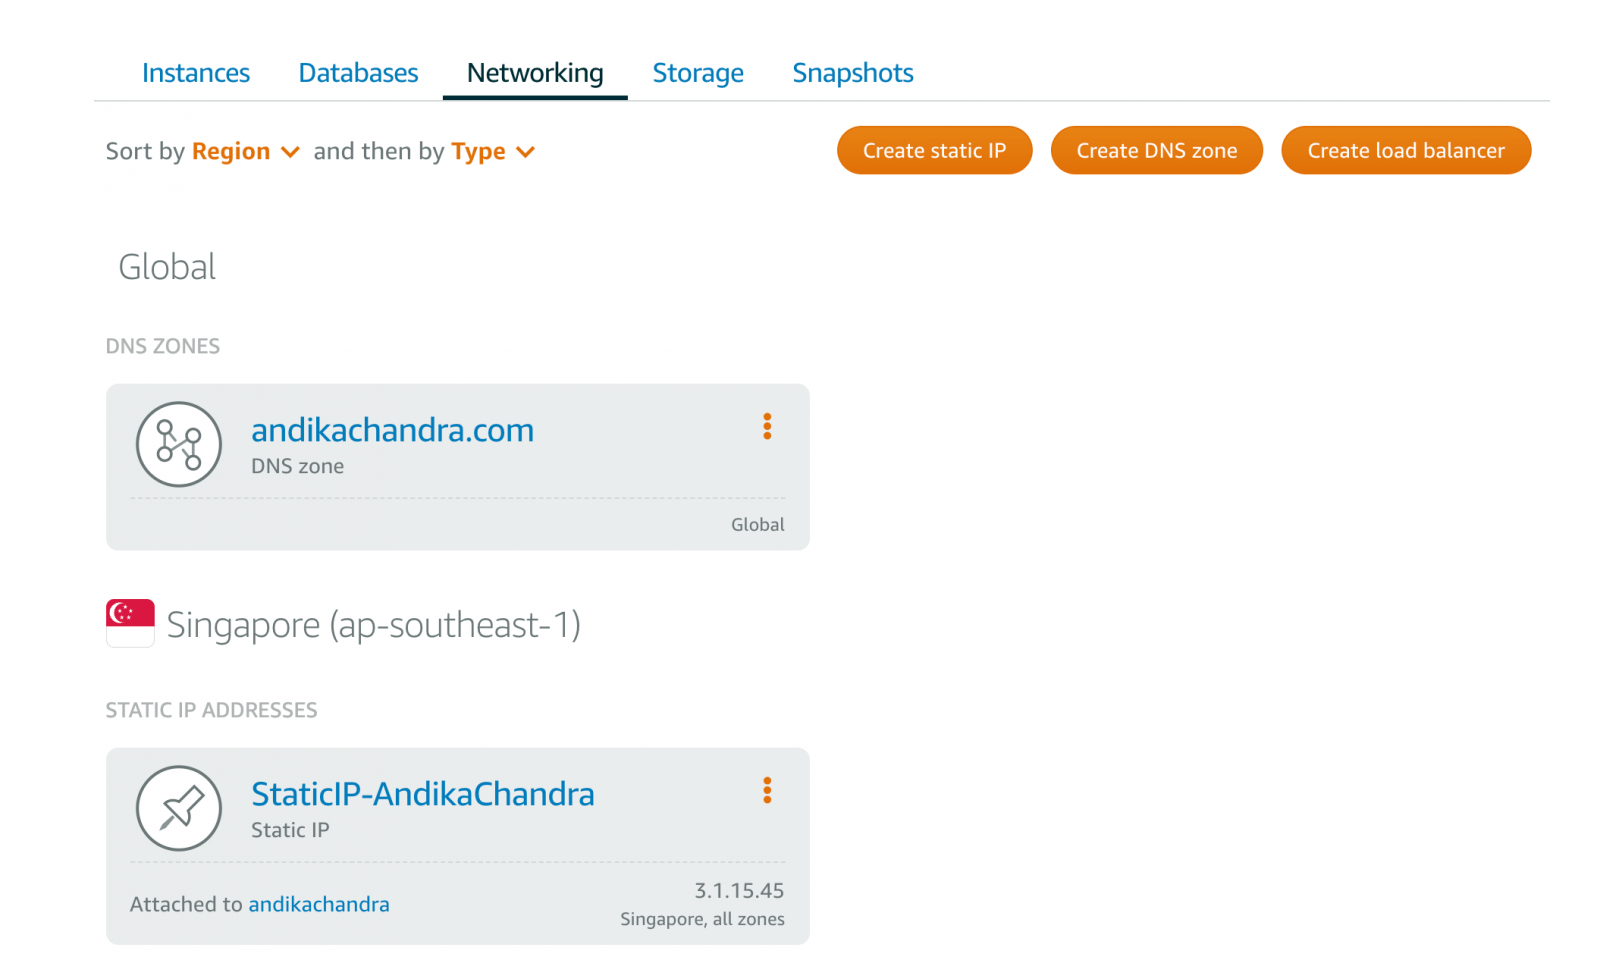1600x960 pixels.
Task: Click the Create DNS zone button
Action: [x=1157, y=150]
